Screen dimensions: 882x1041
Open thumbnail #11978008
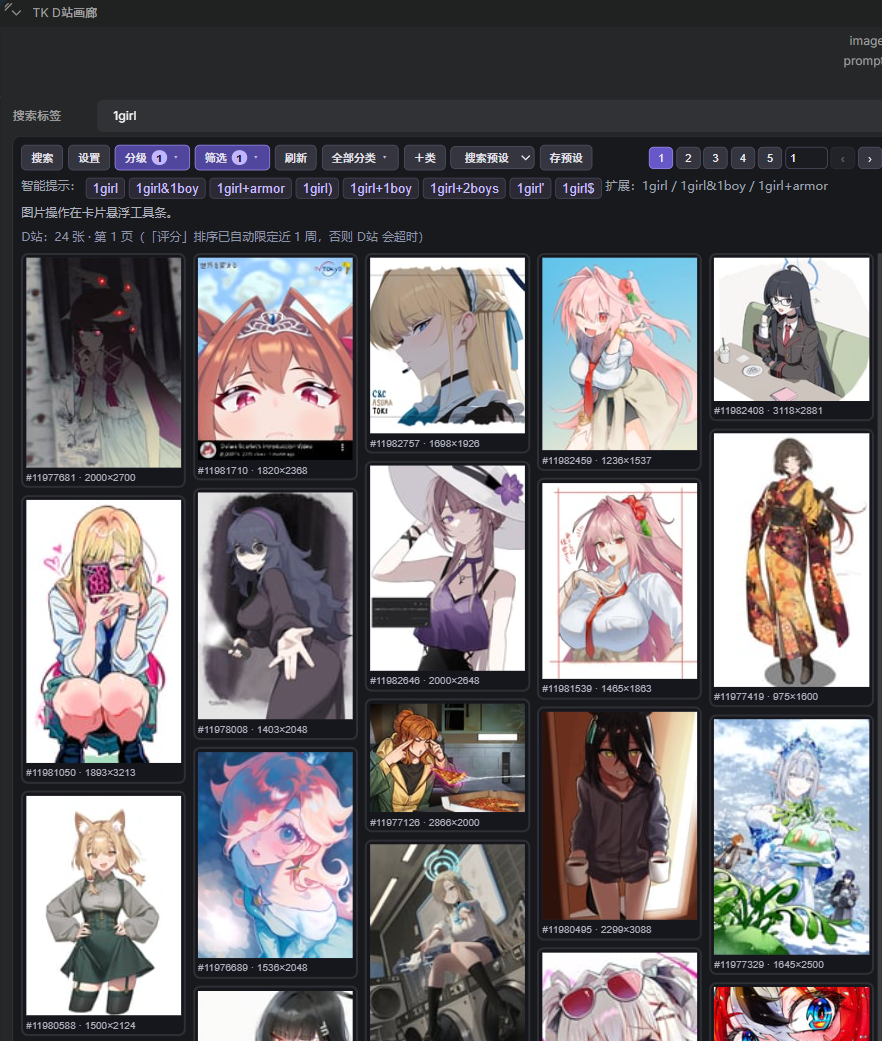(275, 605)
